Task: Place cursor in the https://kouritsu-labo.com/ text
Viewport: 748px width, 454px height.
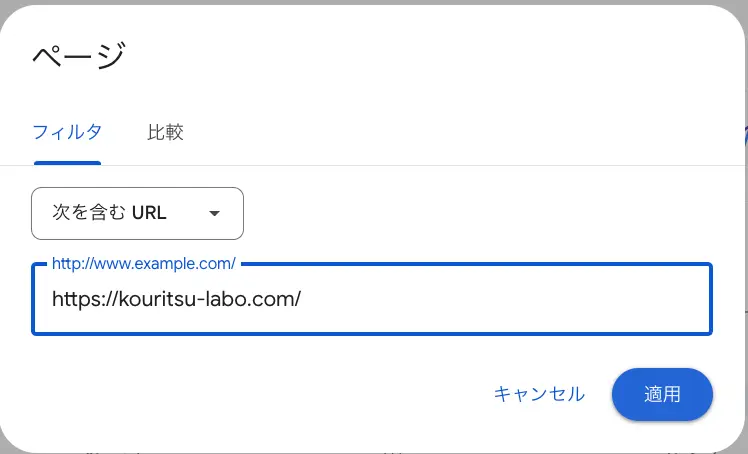Action: (177, 299)
